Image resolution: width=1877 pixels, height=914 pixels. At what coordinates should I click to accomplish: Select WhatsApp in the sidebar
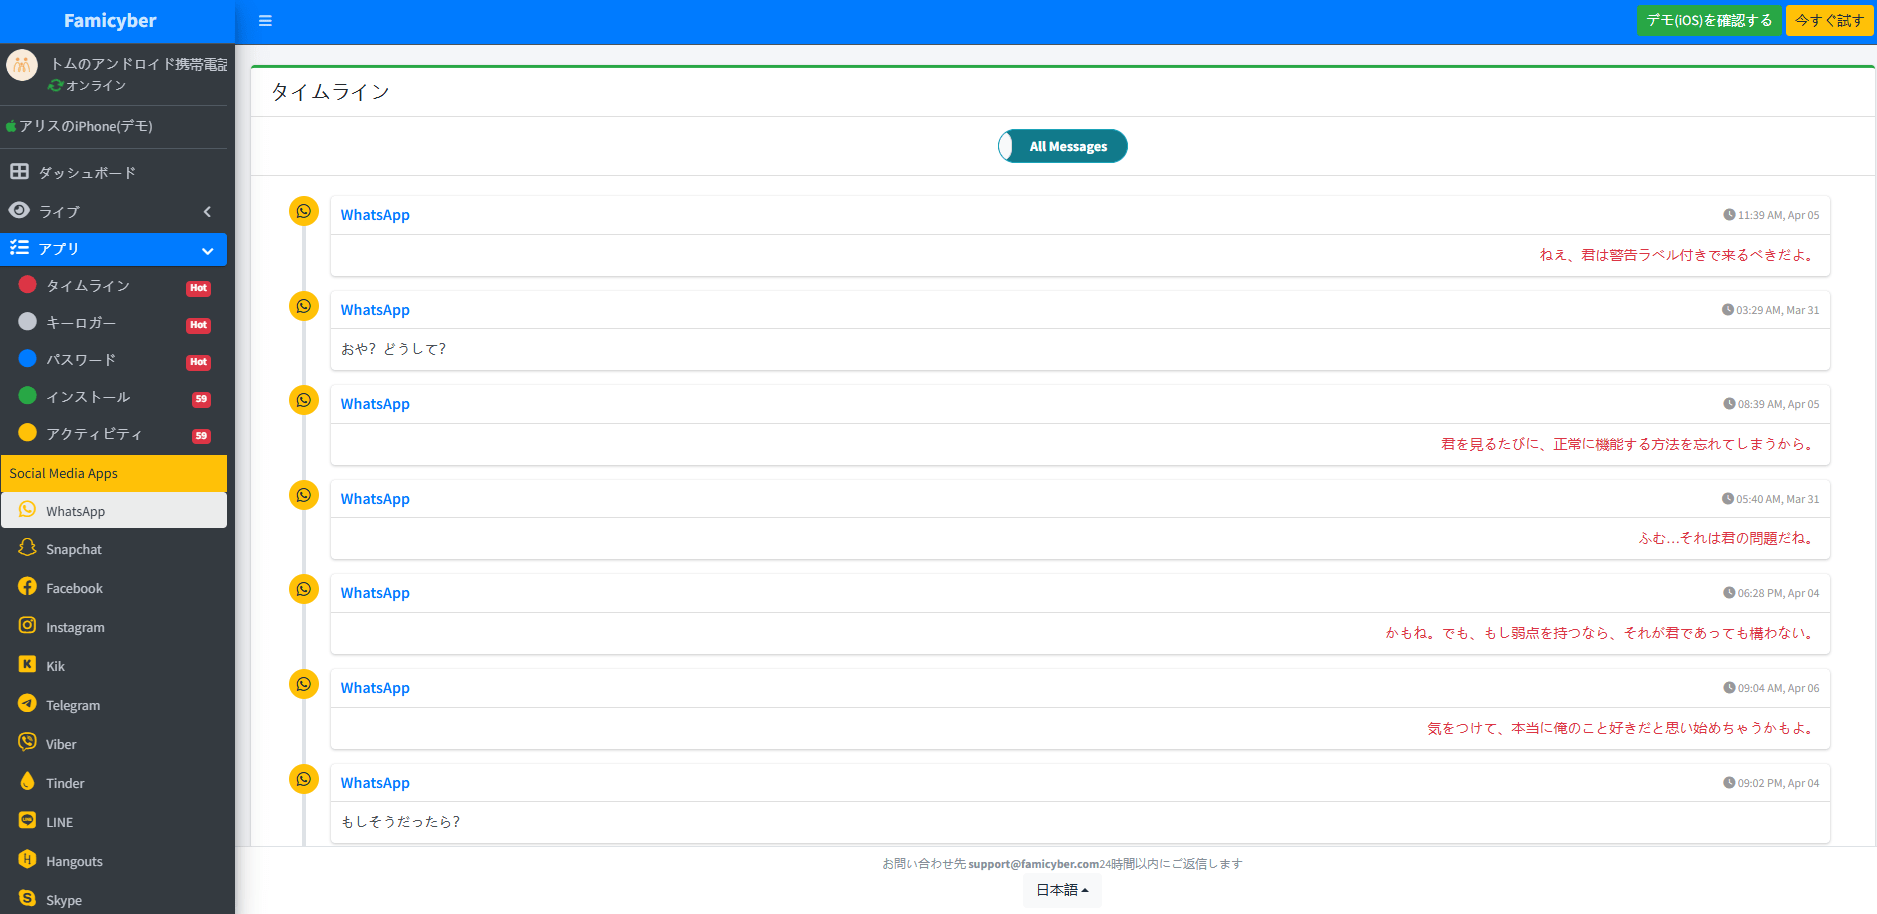[114, 511]
